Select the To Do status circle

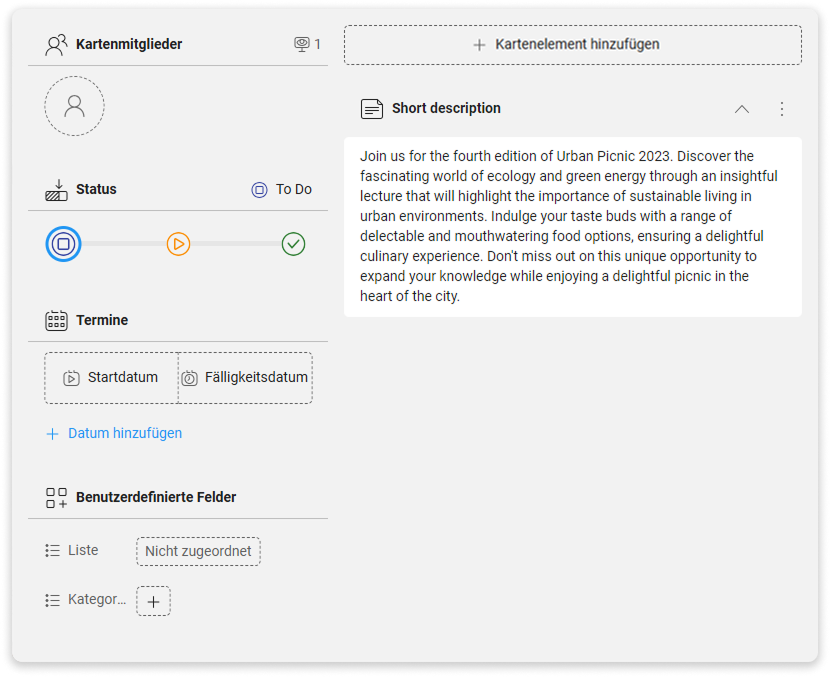click(x=63, y=244)
